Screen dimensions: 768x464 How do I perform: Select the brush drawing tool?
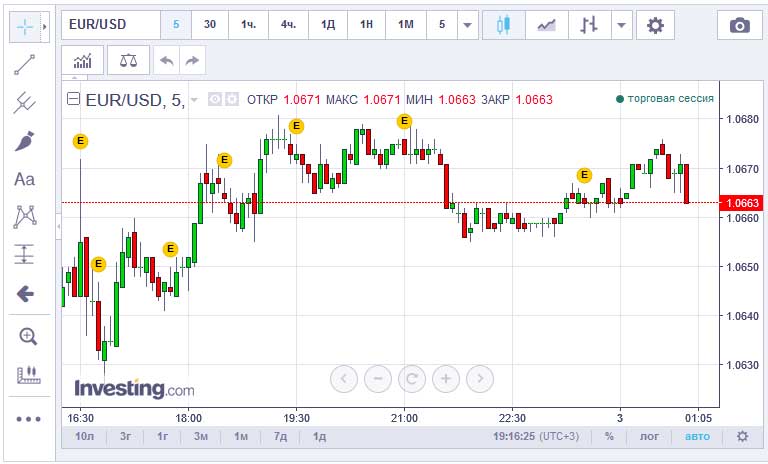[x=25, y=141]
